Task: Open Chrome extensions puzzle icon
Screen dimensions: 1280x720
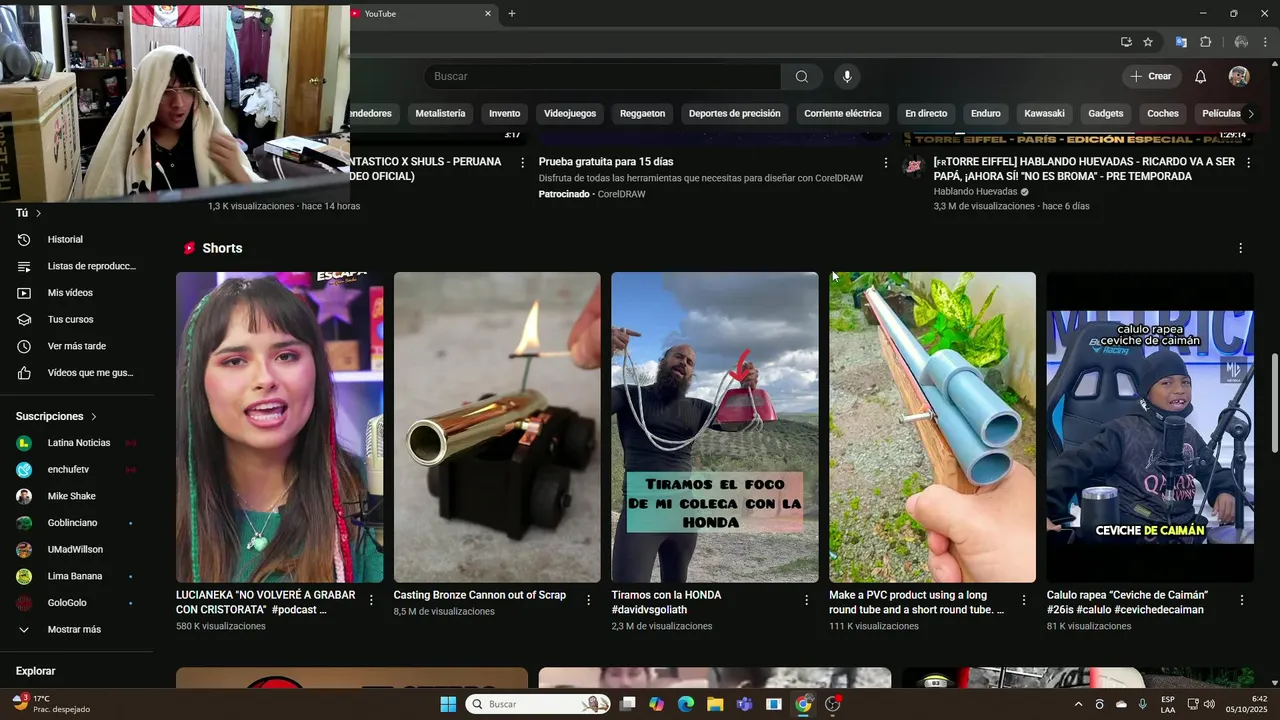Action: coord(1205,42)
